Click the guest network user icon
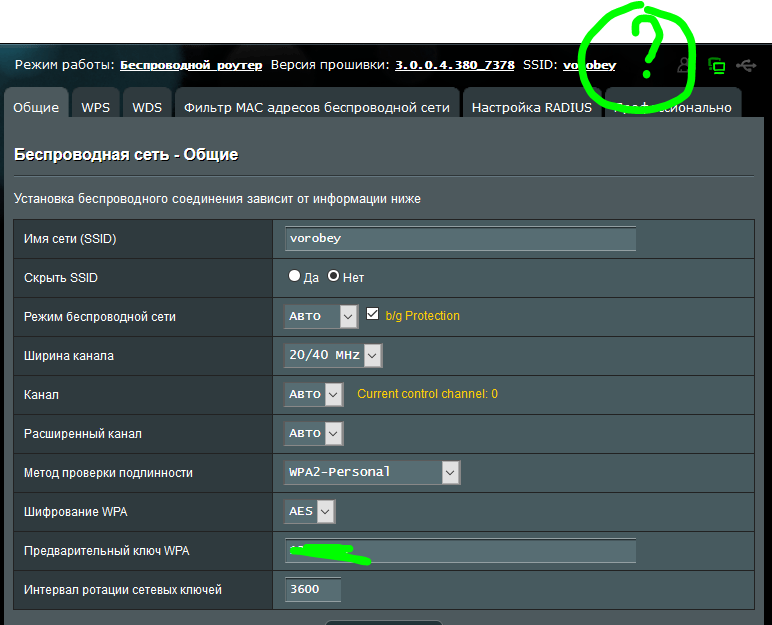Viewport: 772px width, 625px height. (685, 65)
